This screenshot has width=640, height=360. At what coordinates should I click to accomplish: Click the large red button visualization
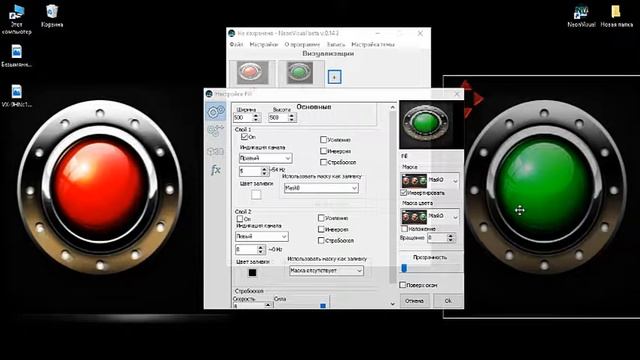point(100,187)
